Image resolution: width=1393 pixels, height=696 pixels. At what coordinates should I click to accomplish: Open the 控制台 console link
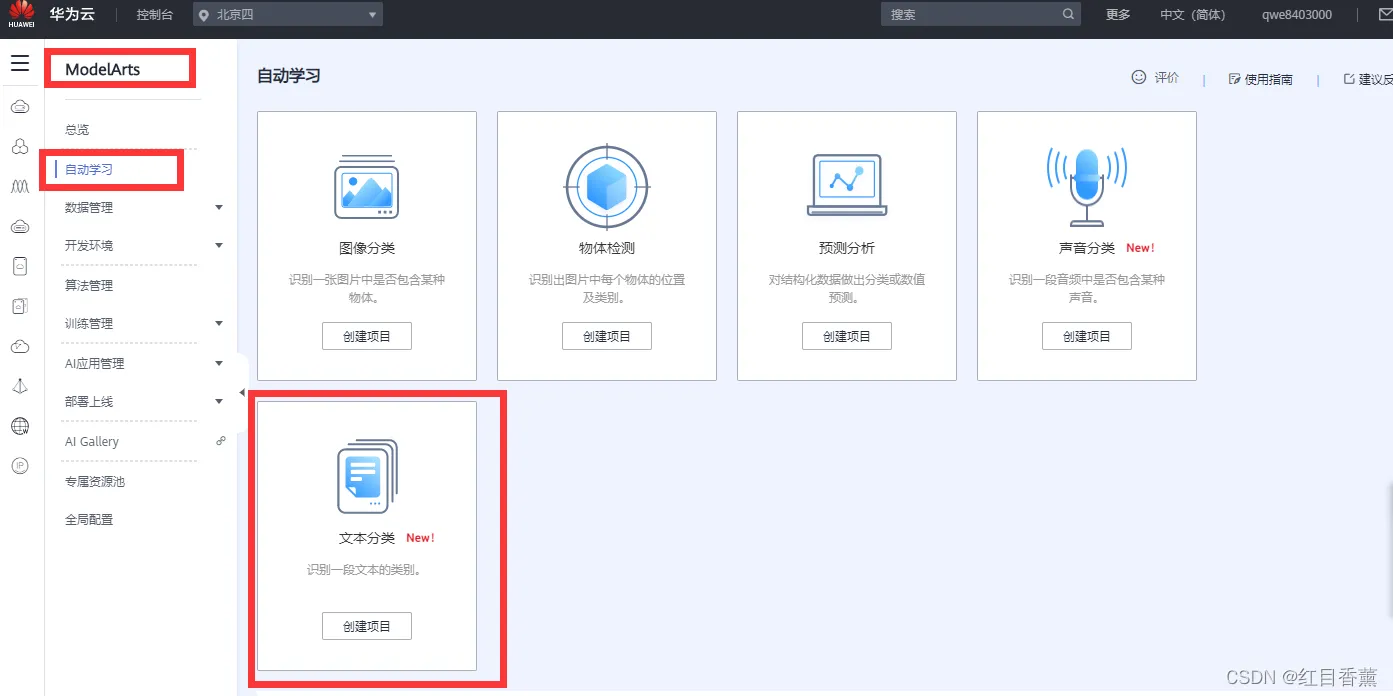click(155, 15)
